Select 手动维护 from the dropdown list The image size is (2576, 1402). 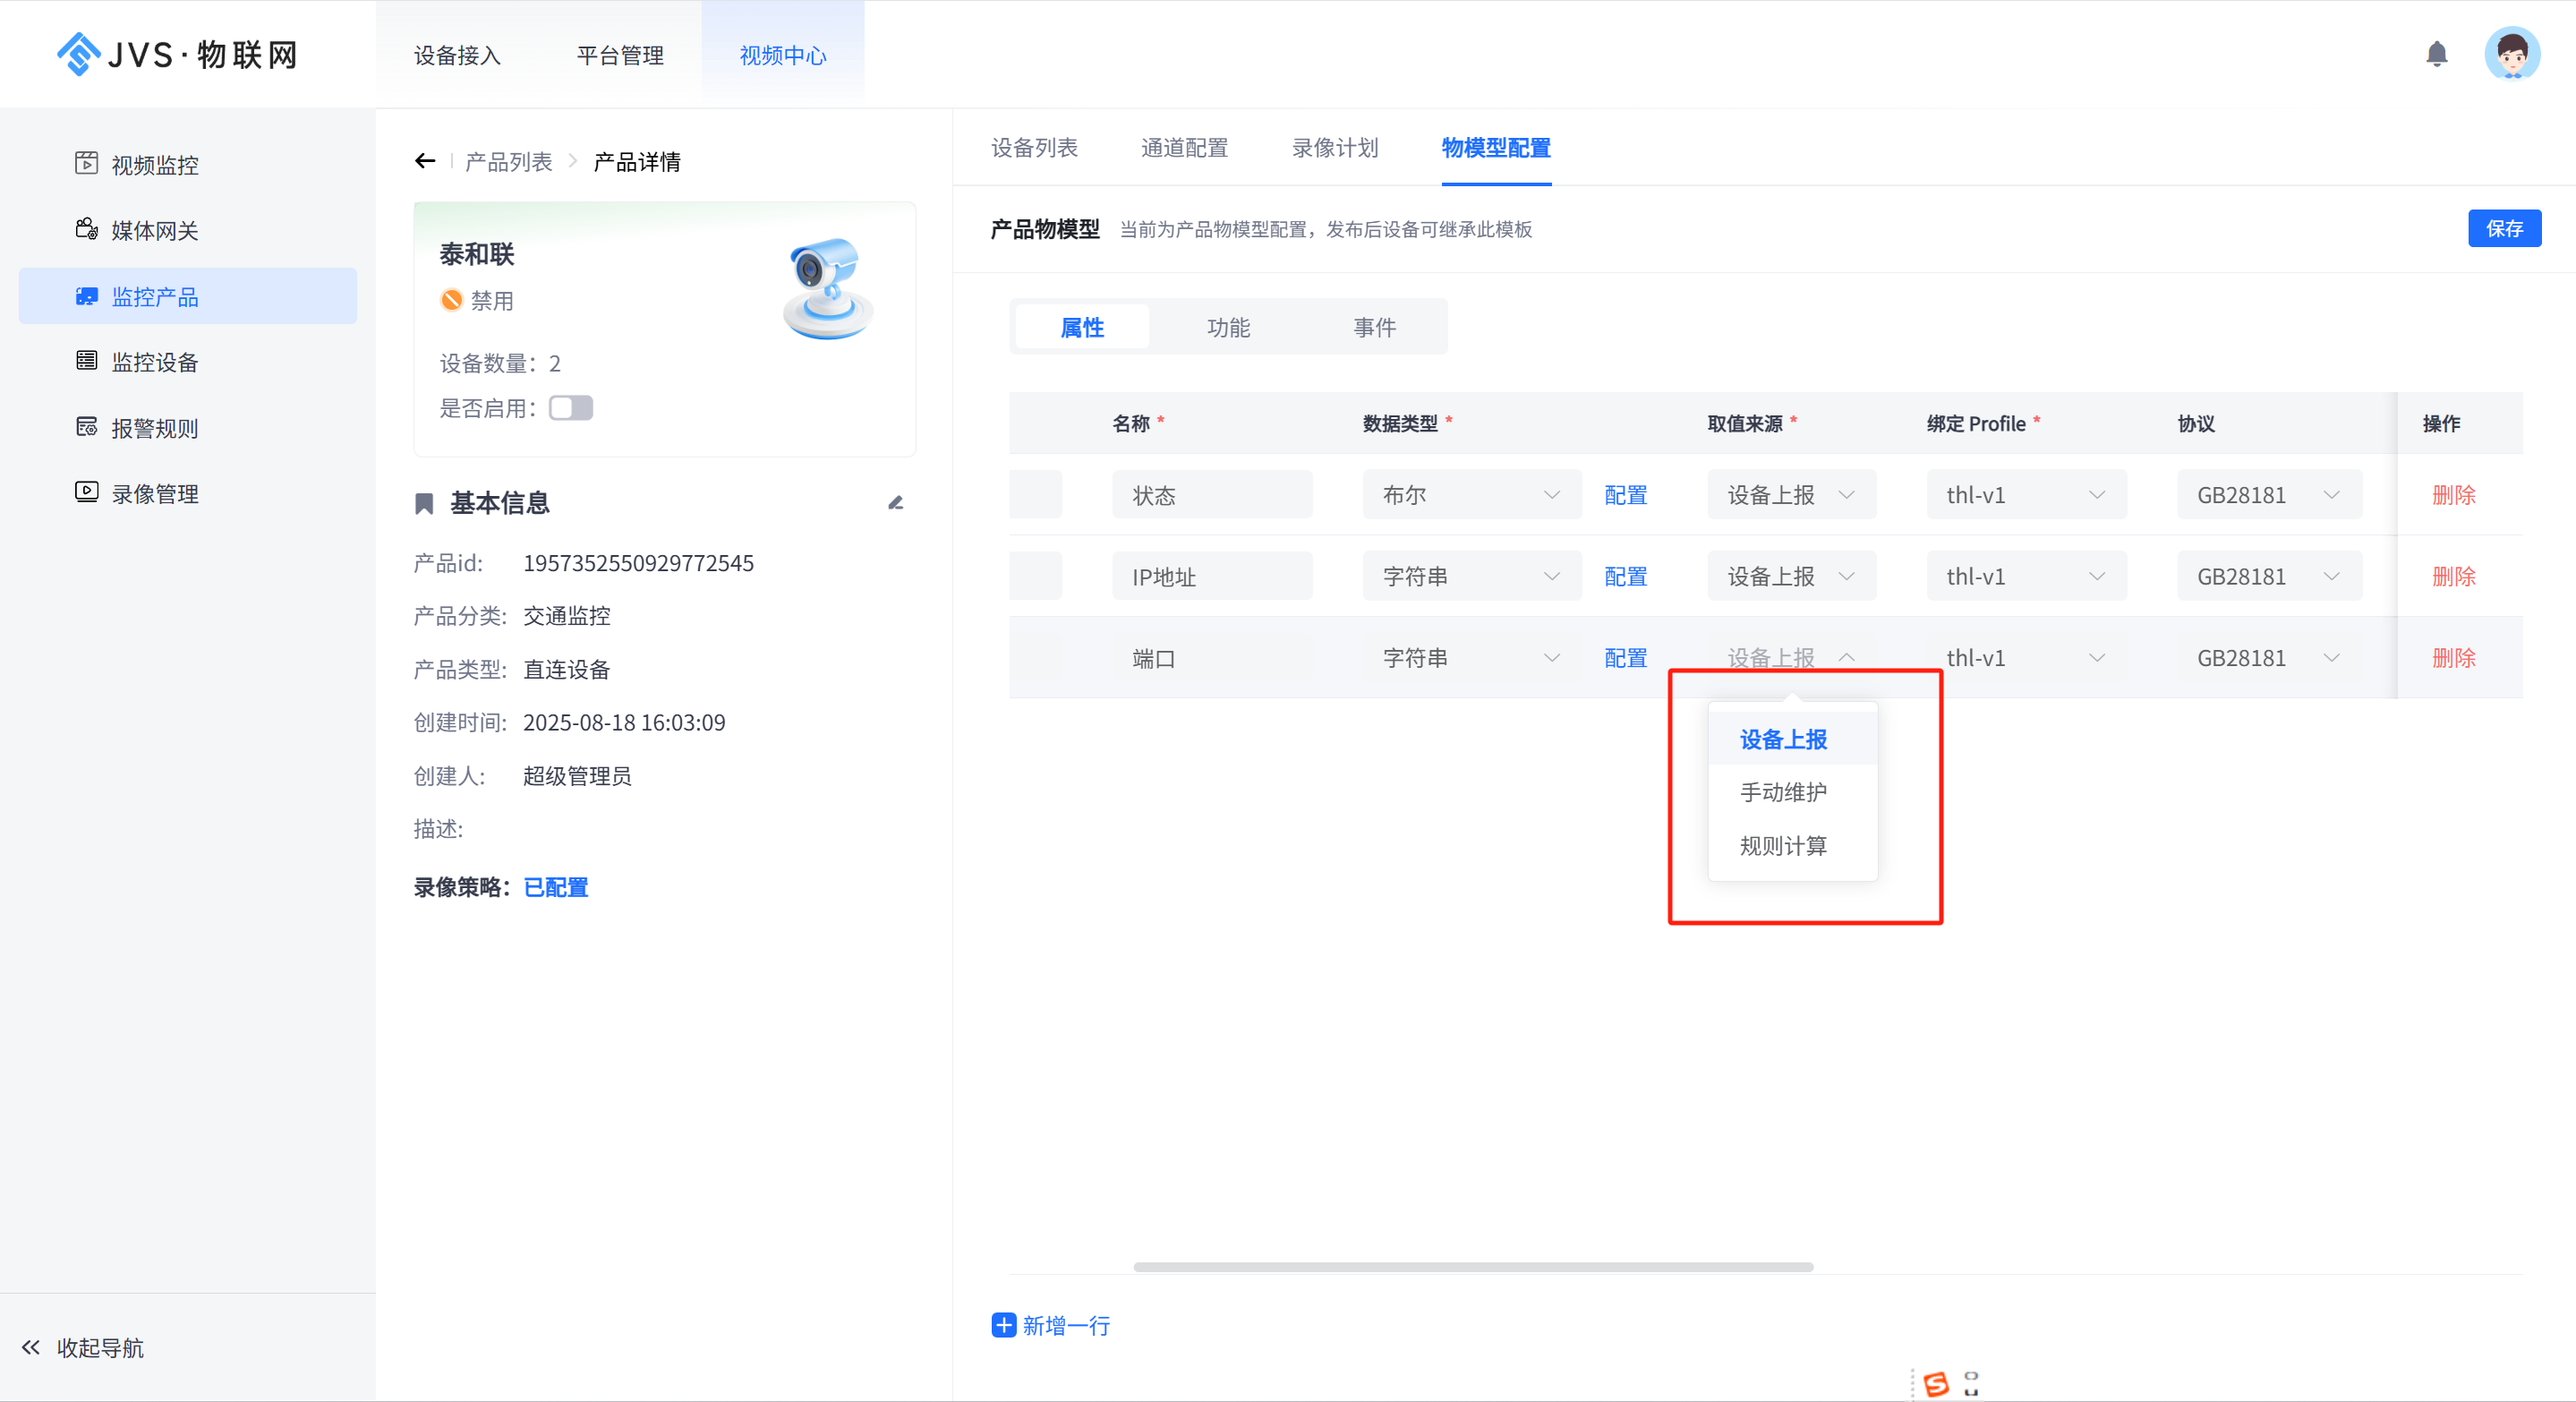pyautogui.click(x=1782, y=792)
